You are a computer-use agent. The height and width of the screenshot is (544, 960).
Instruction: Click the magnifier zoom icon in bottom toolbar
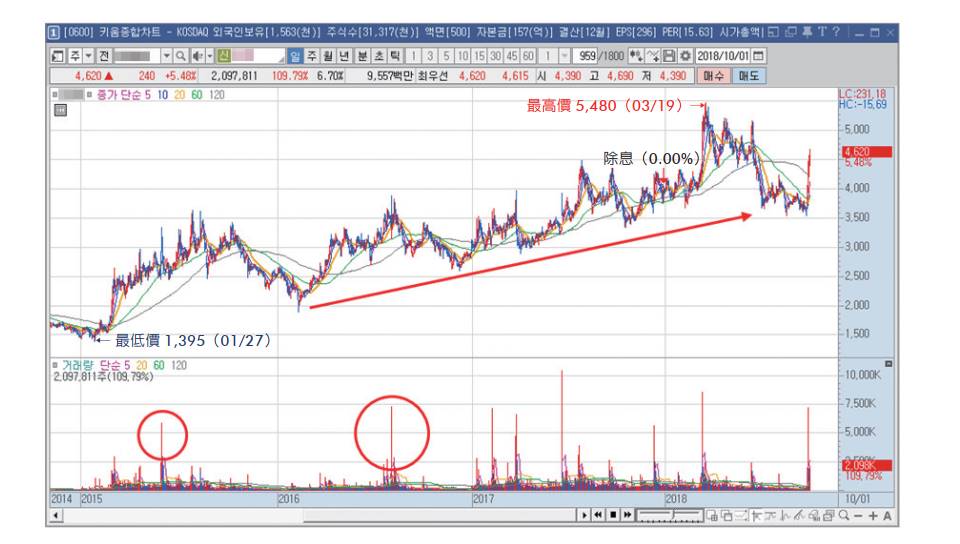click(x=844, y=516)
